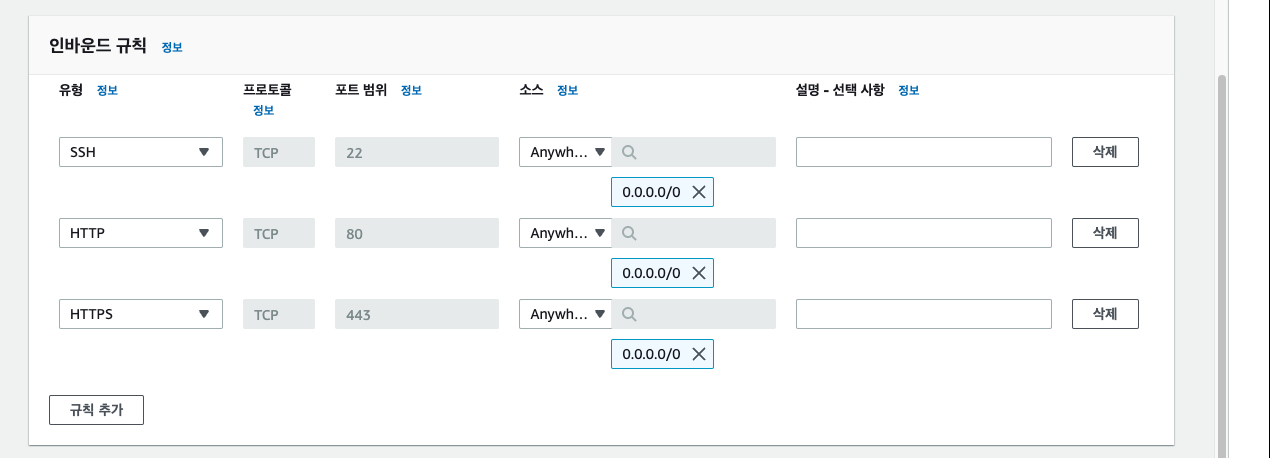Click the vertical page scrollbar
1270x458 pixels.
point(1221,265)
